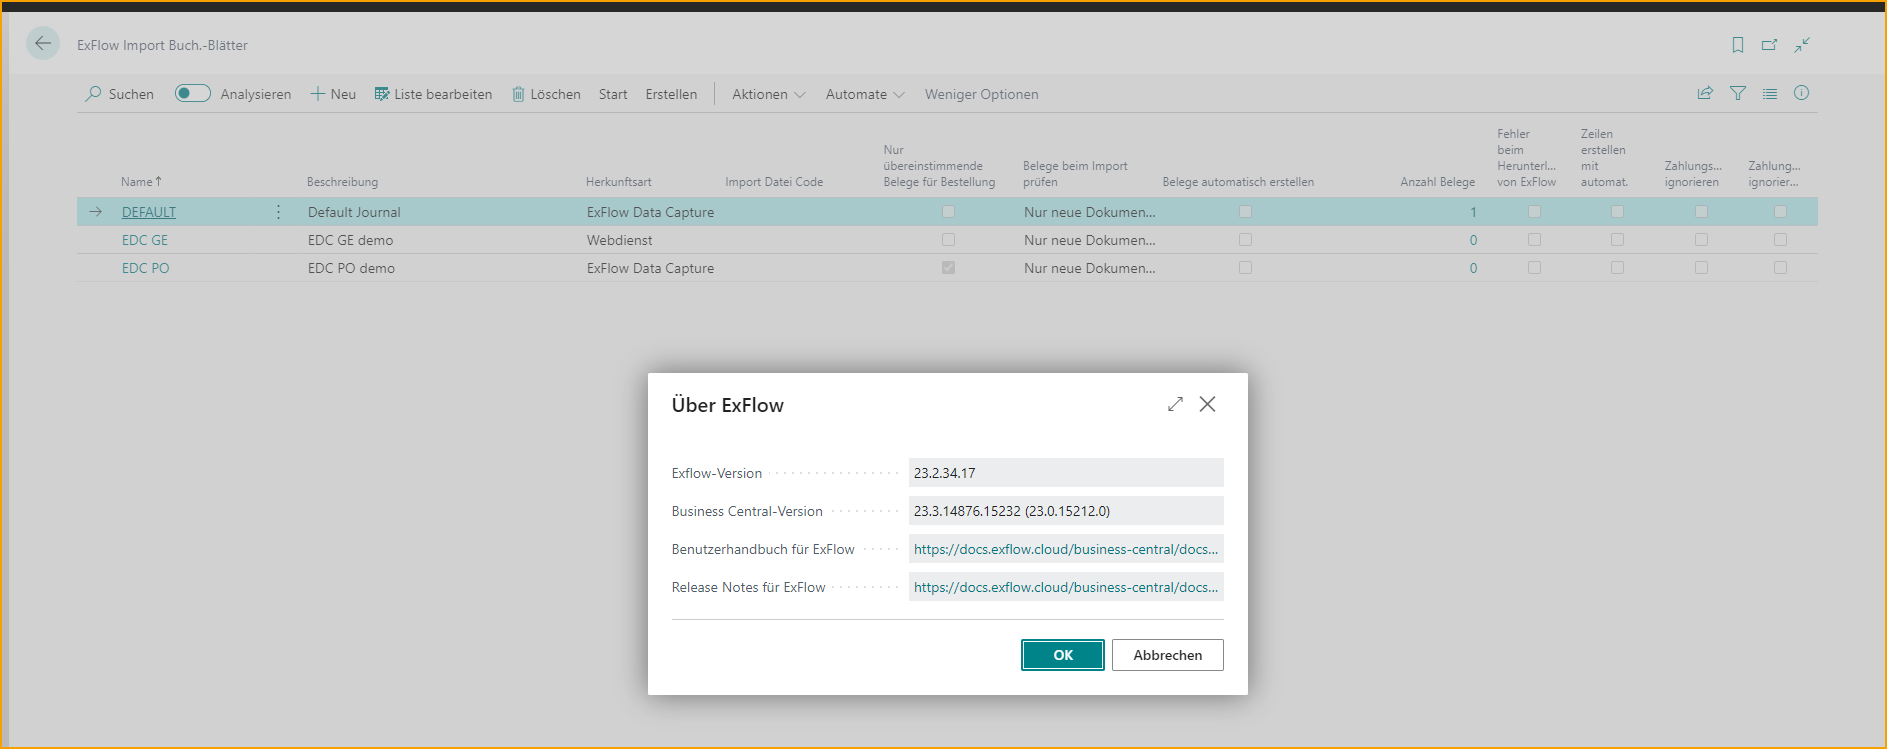The width and height of the screenshot is (1887, 749).
Task: Click the bookmark icon in header
Action: click(1737, 45)
